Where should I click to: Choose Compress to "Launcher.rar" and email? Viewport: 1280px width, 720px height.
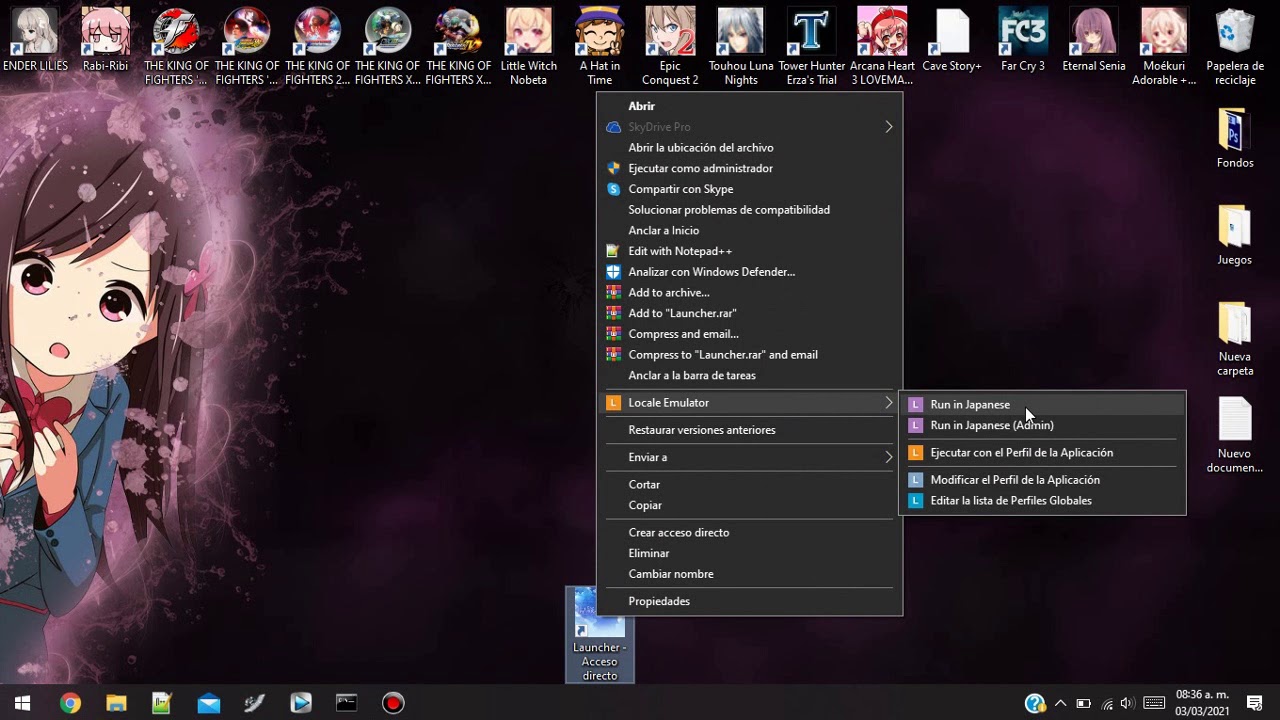pos(749,354)
